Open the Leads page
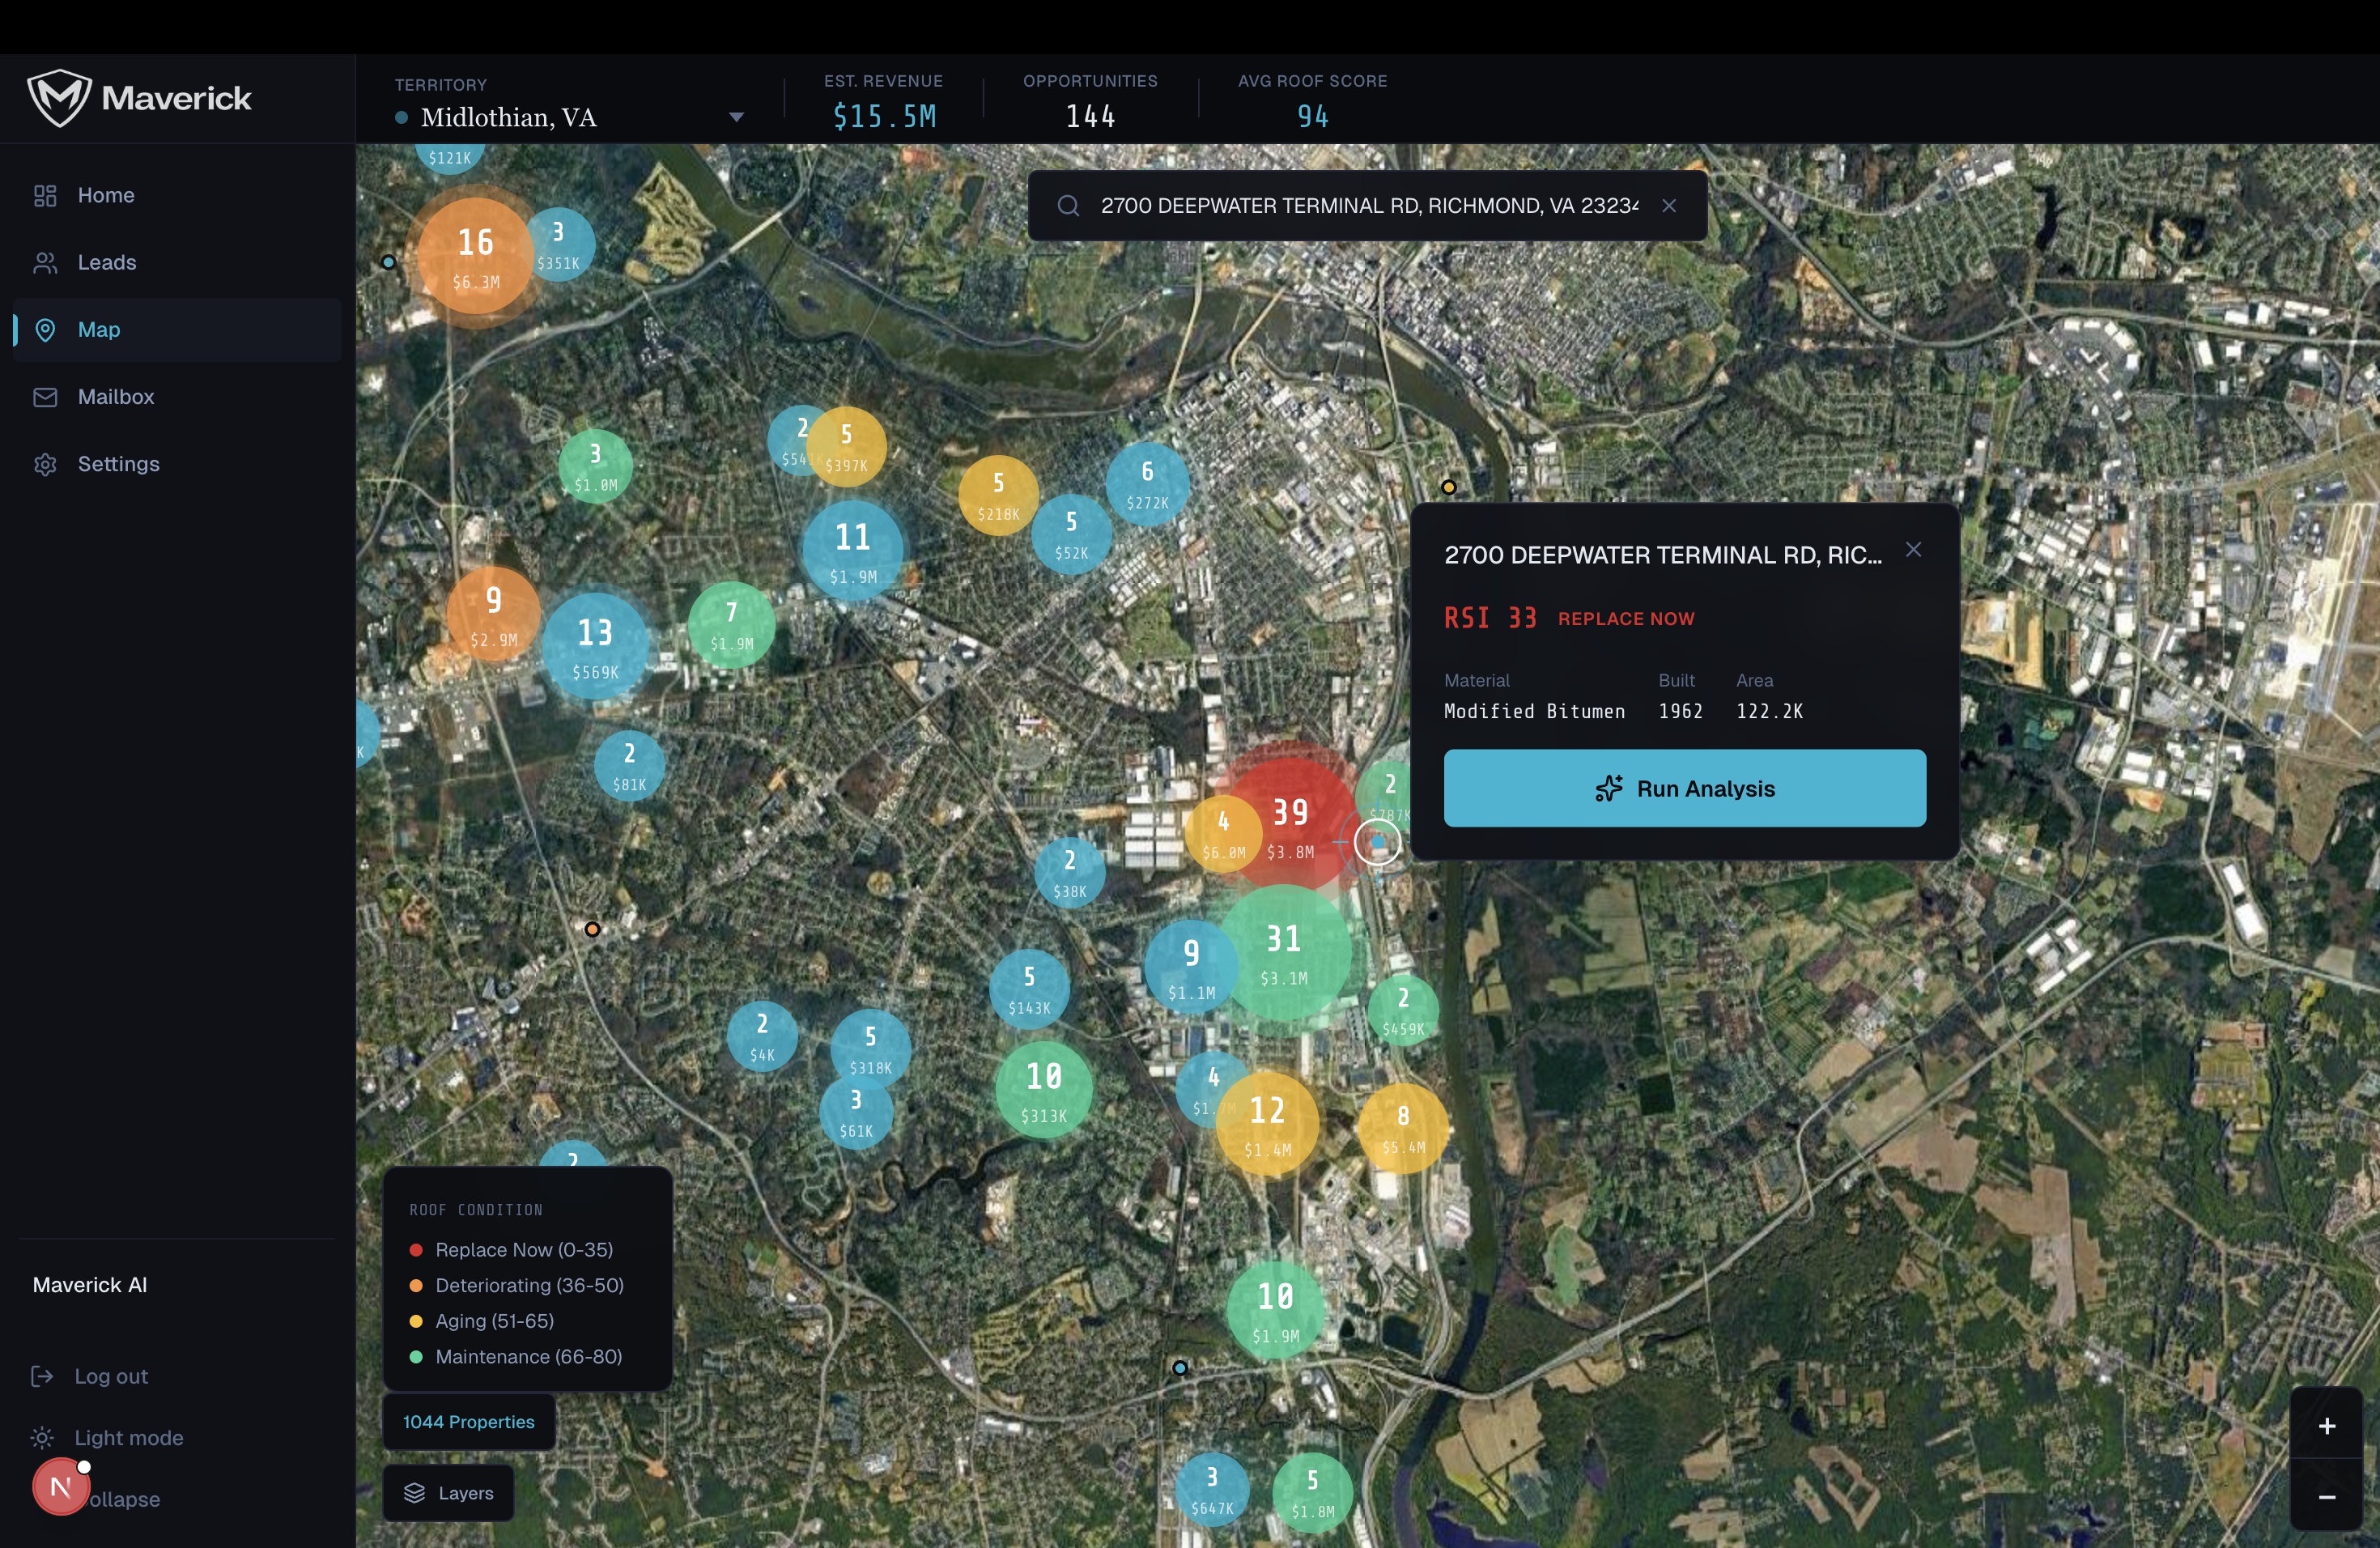Image resolution: width=2380 pixels, height=1548 pixels. [177, 262]
